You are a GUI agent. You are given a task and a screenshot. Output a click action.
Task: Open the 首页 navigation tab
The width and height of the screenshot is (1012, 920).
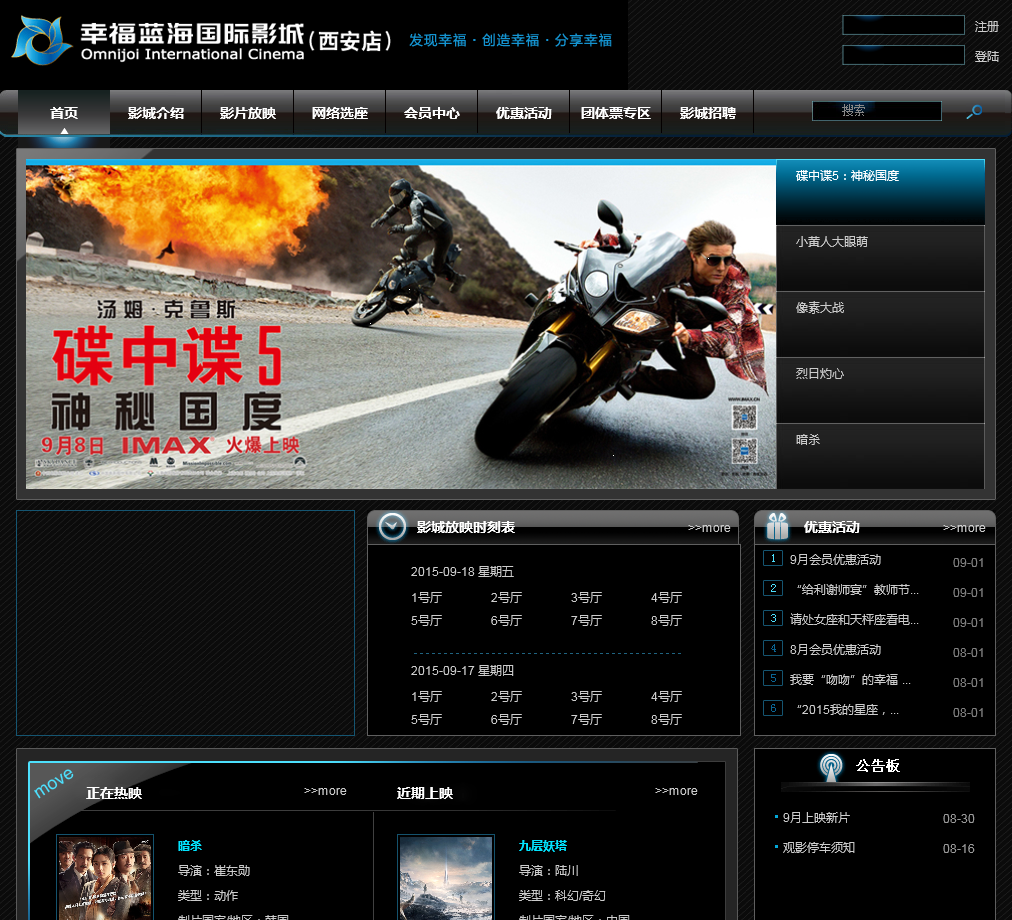coord(64,112)
